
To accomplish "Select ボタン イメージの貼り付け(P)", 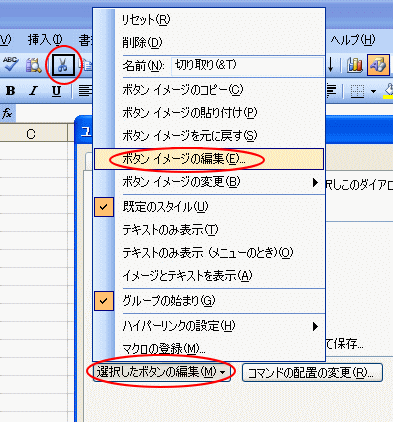I will coord(209,113).
